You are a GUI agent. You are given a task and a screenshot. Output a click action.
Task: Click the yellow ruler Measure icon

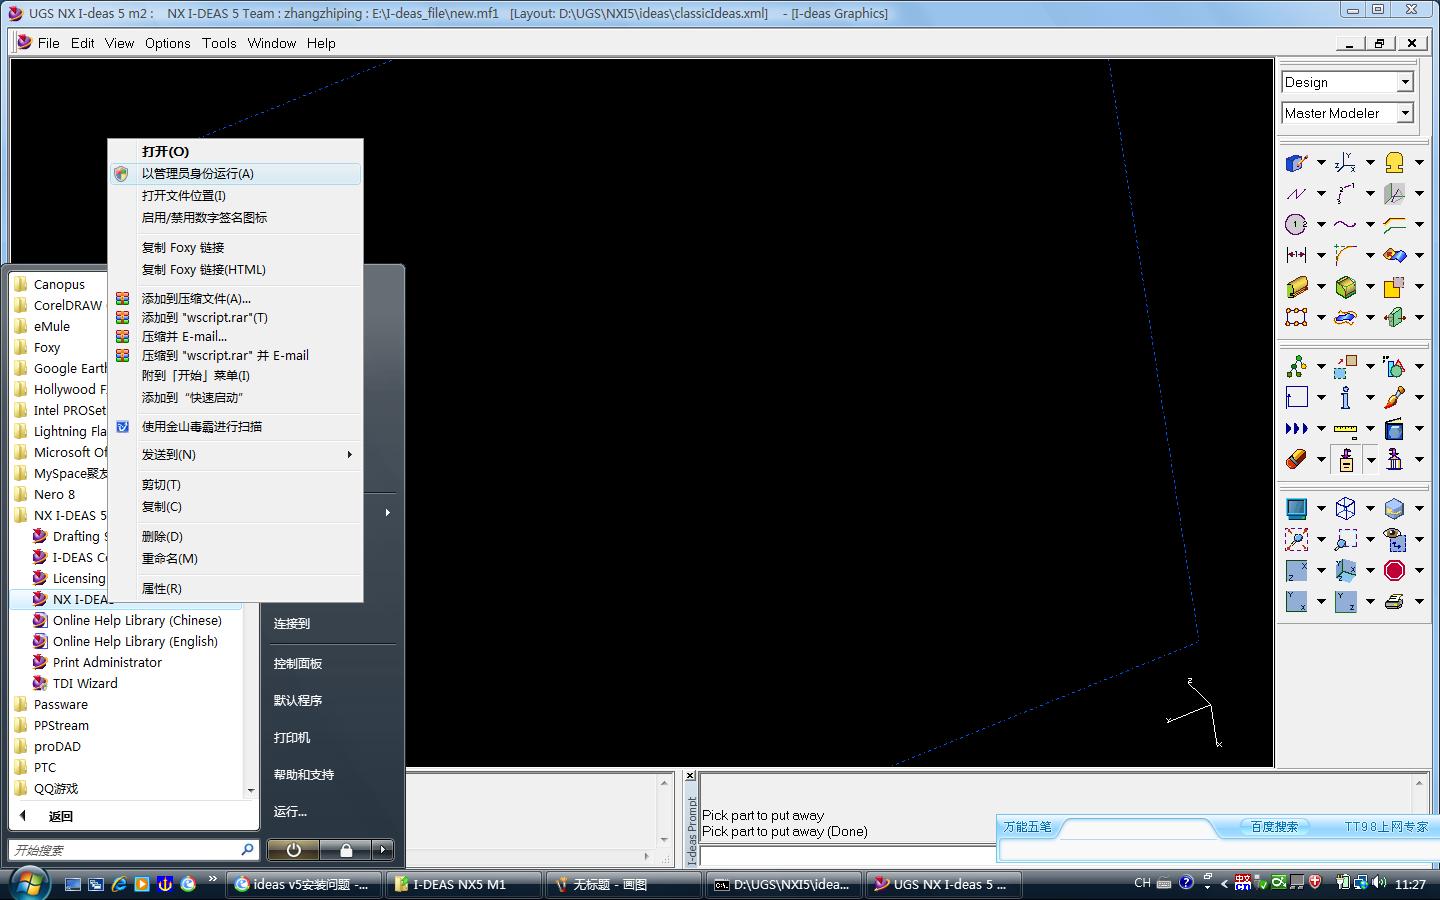click(x=1346, y=429)
